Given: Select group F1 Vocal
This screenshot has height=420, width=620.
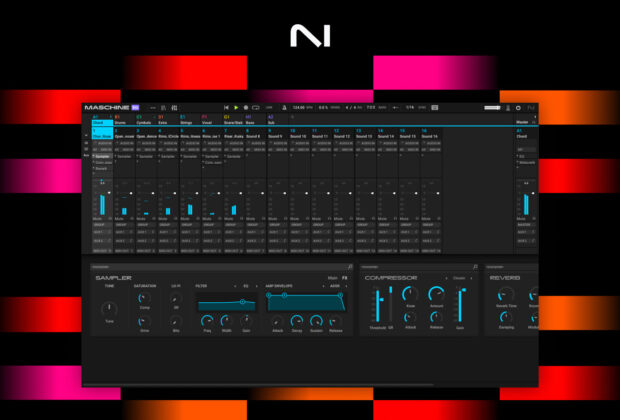Looking at the screenshot, I should [212, 120].
